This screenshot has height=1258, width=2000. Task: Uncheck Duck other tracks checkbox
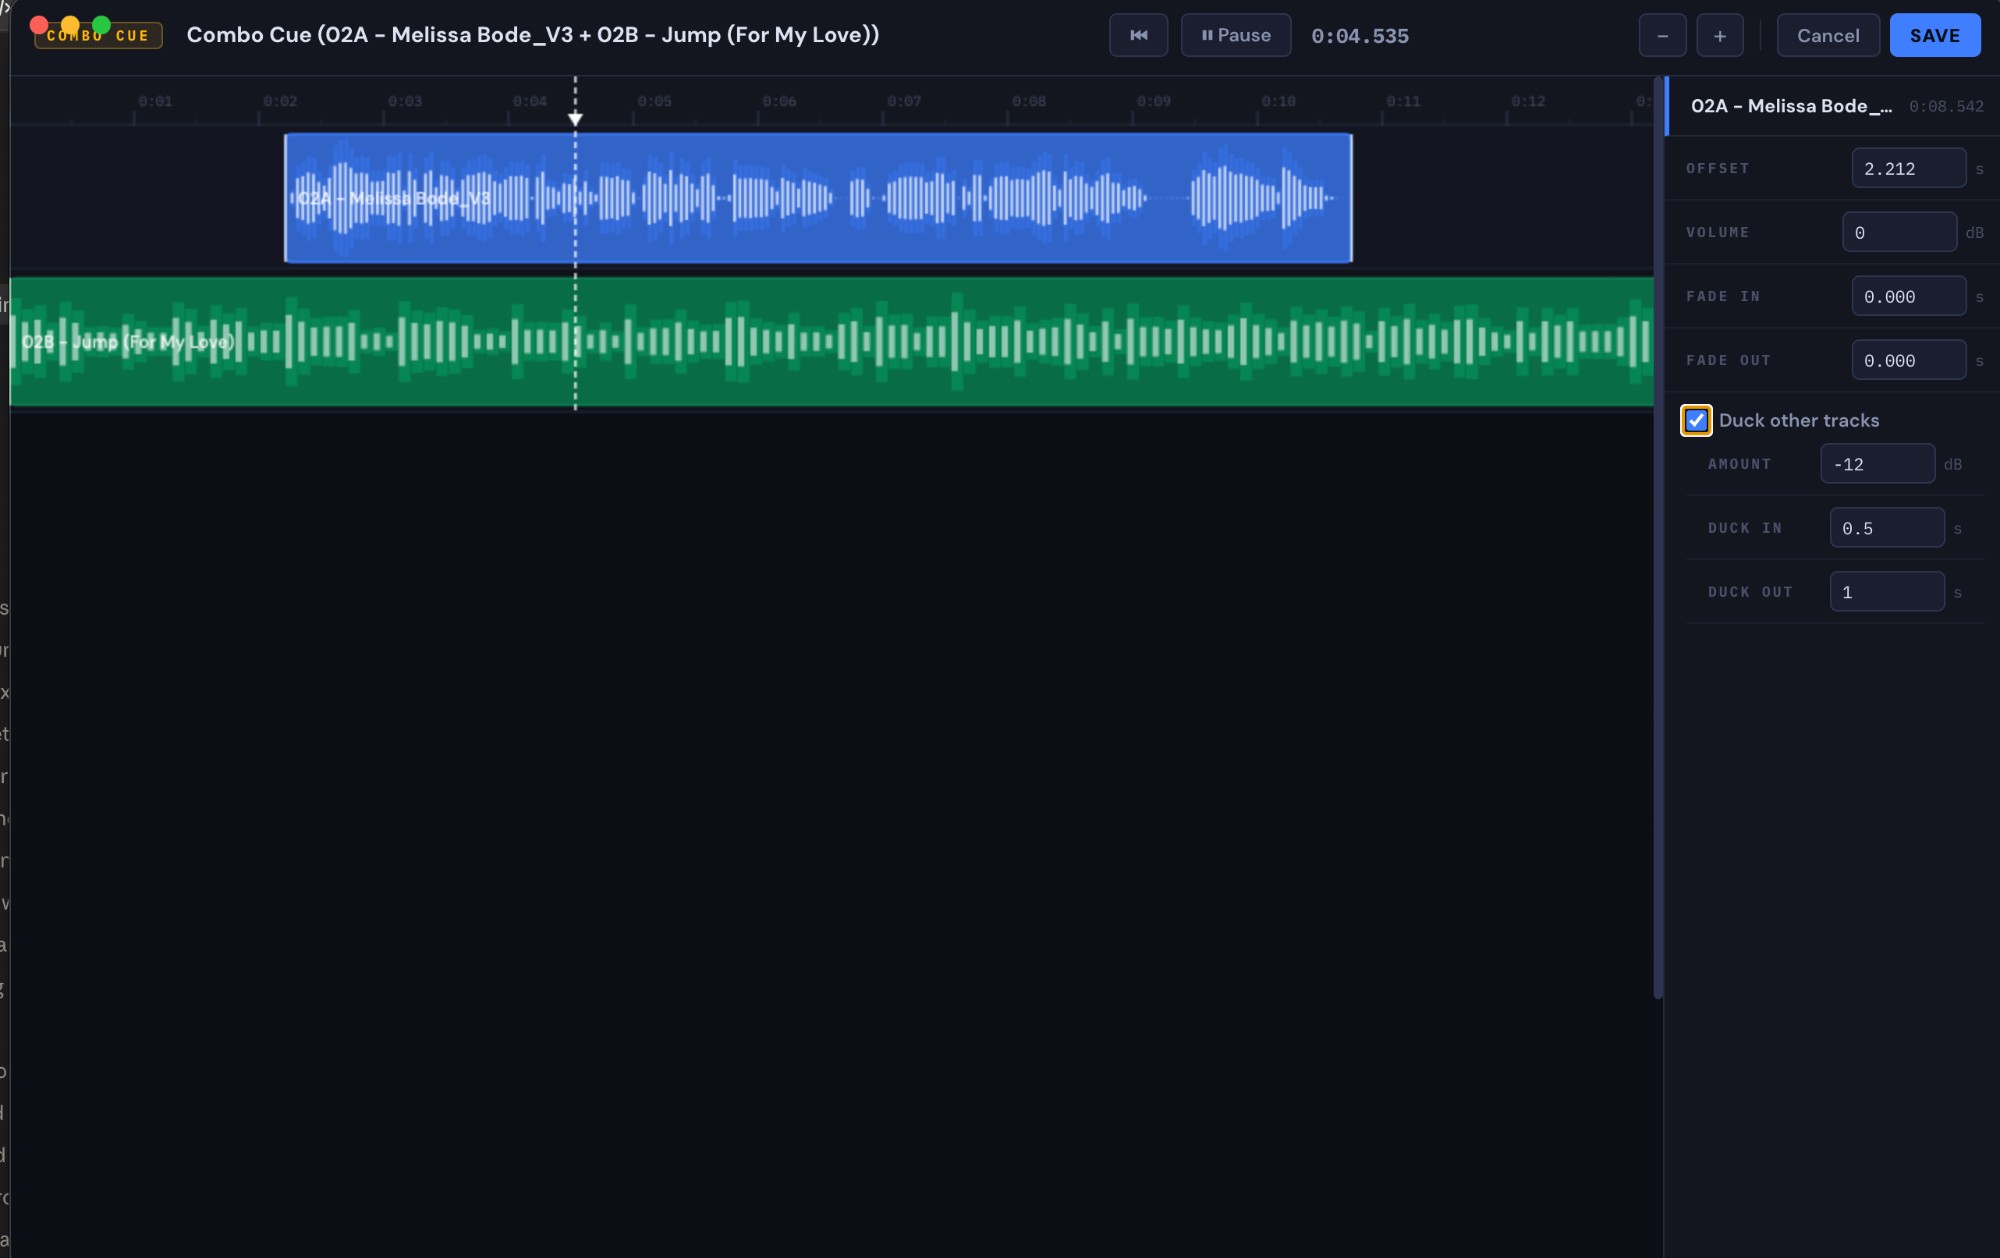(x=1696, y=420)
